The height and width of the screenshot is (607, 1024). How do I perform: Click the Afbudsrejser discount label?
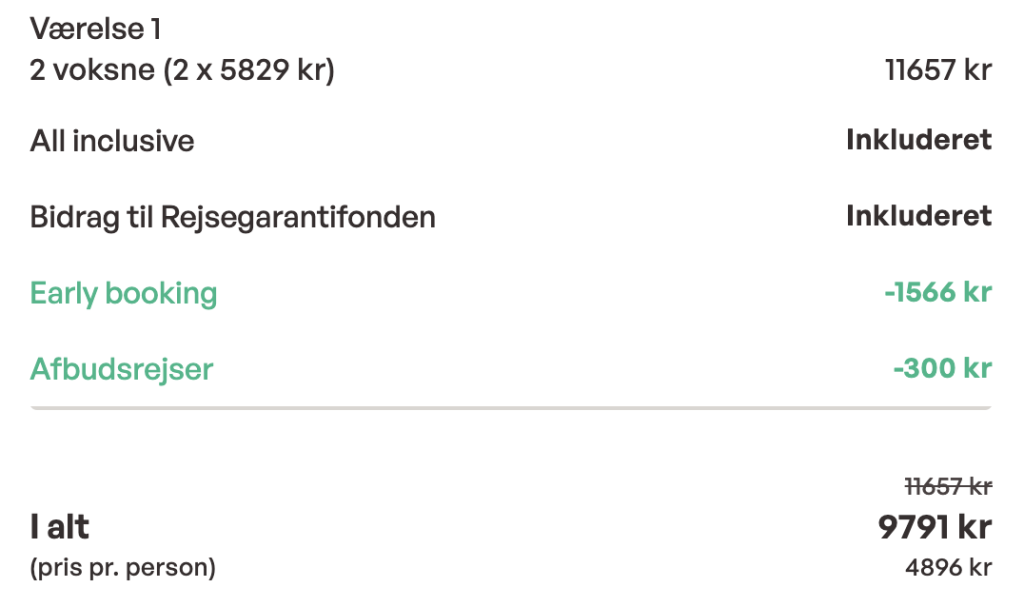click(121, 369)
